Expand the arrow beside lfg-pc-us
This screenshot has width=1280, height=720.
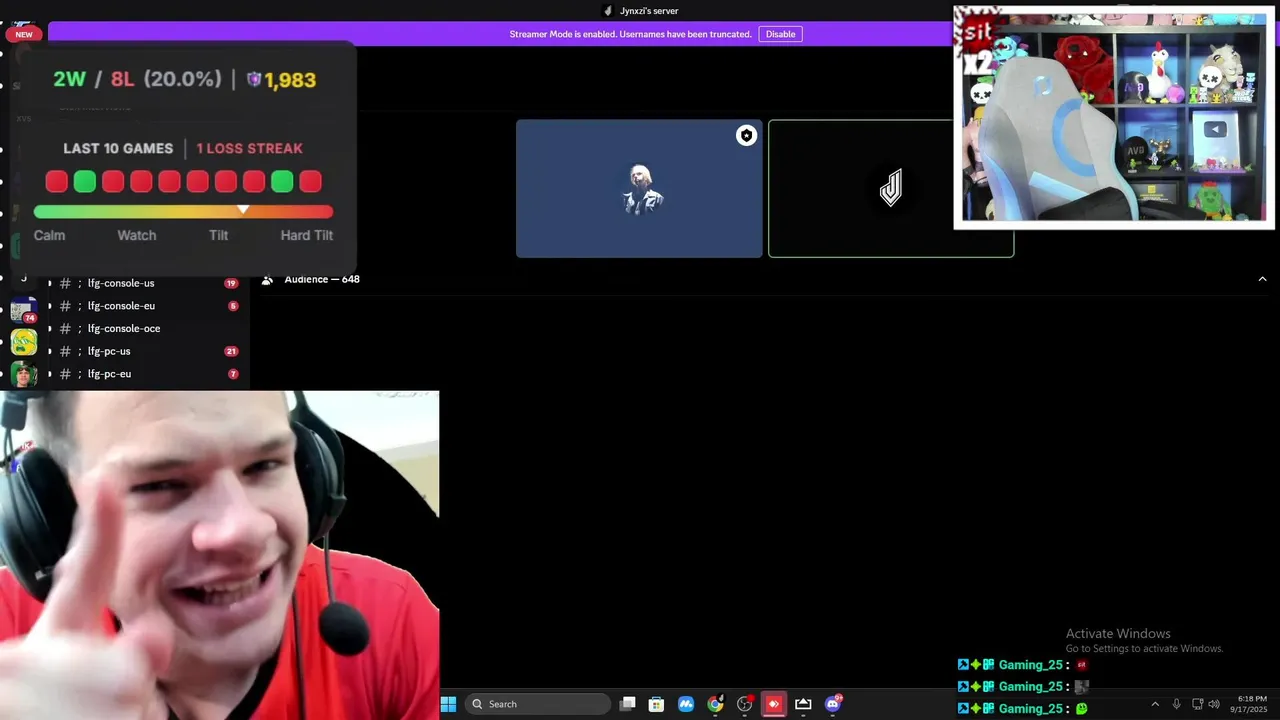(50, 351)
